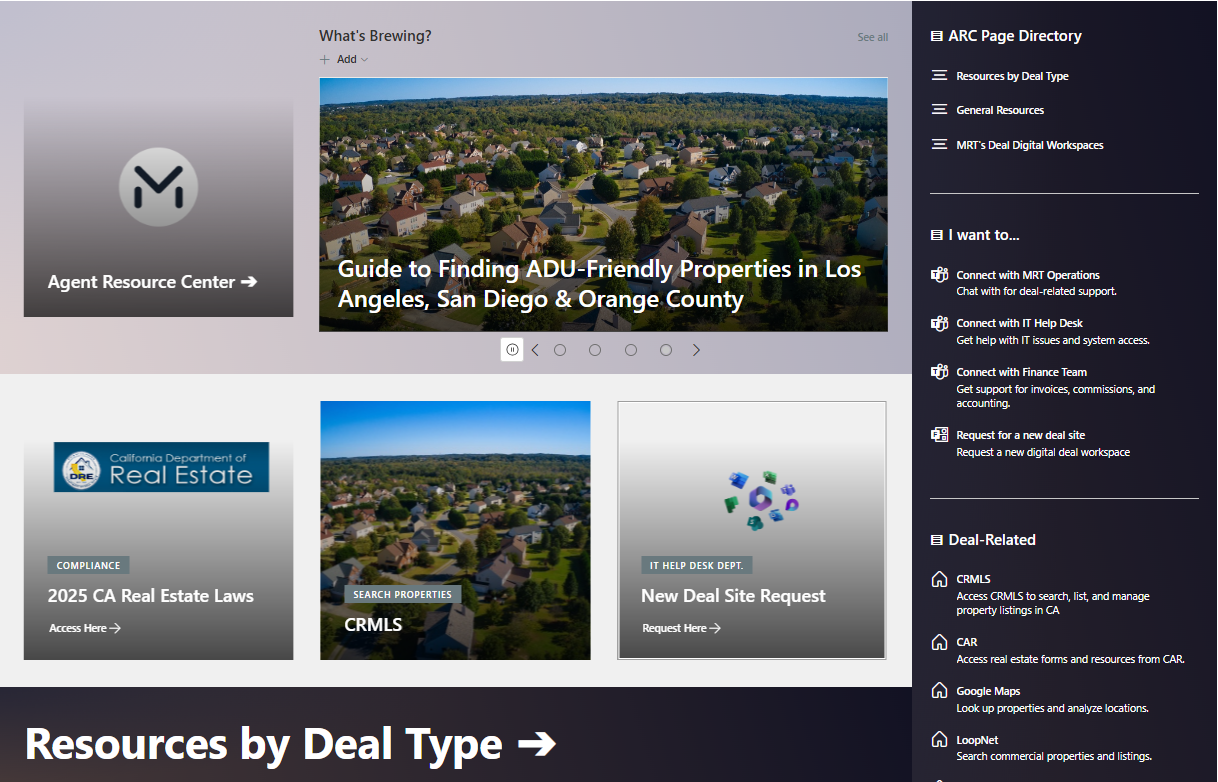Click Request Here on New Deal Site card

pos(682,628)
